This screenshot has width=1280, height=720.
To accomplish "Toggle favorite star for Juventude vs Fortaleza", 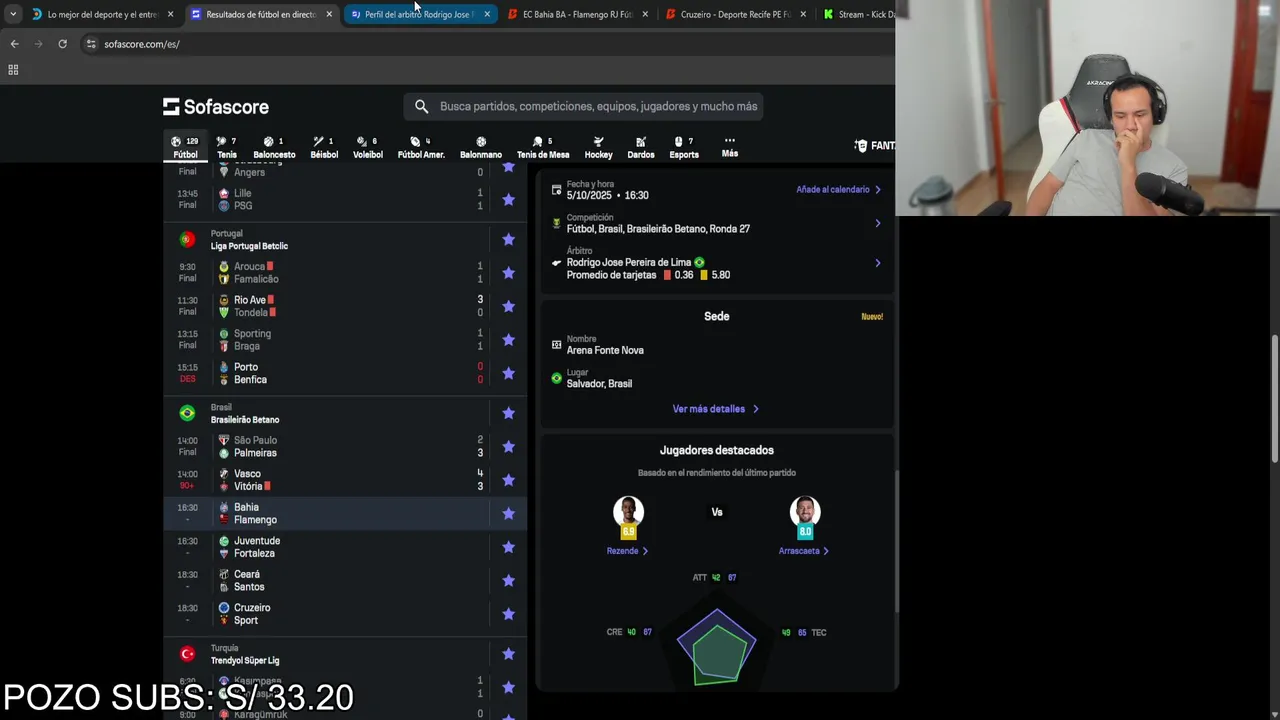I will (x=508, y=547).
